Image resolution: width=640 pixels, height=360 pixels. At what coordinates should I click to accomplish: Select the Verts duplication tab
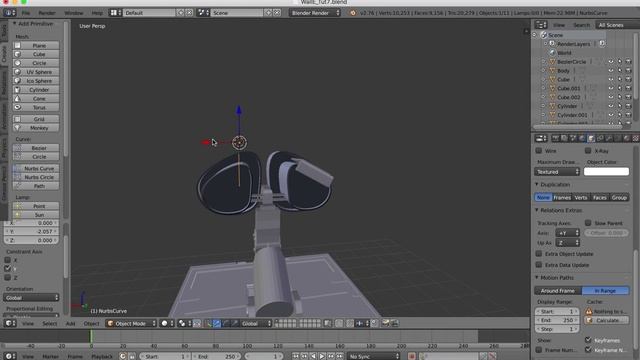[x=581, y=197]
